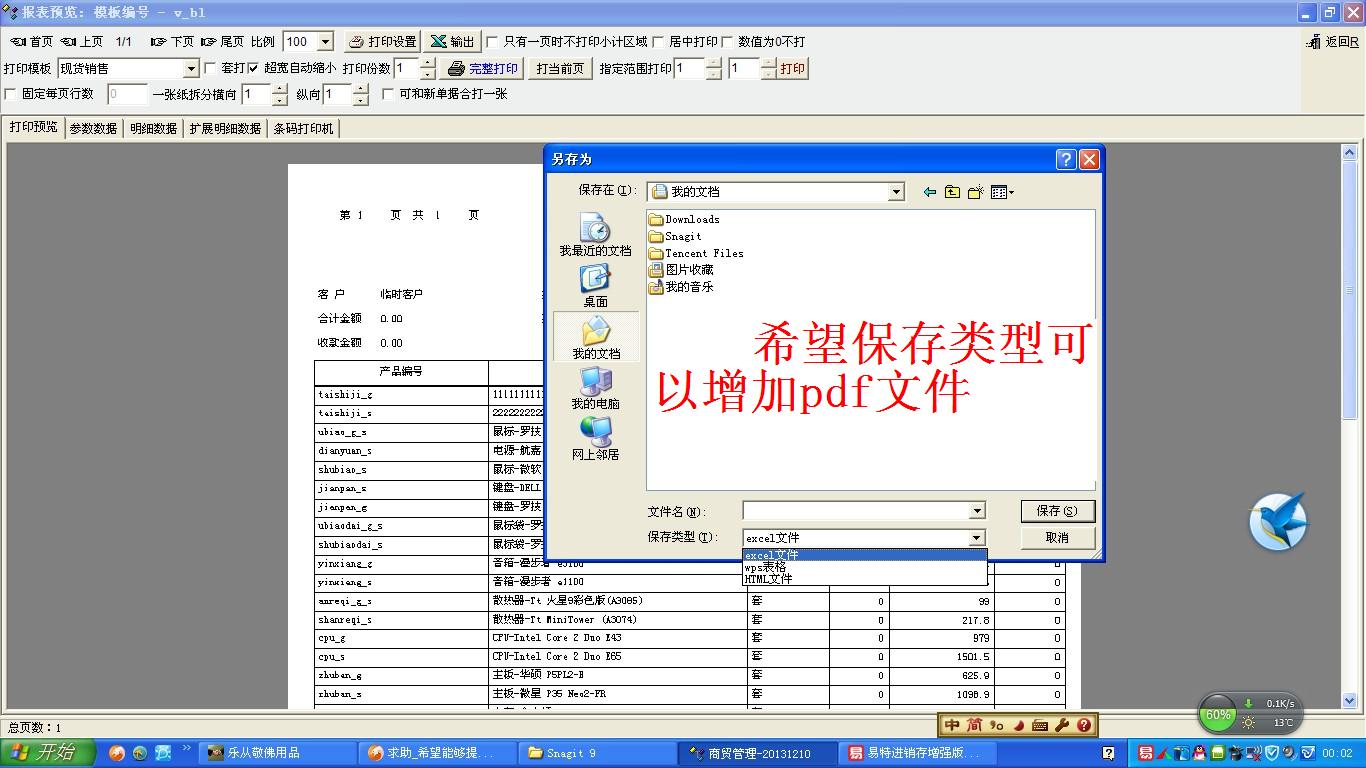The width and height of the screenshot is (1366, 768).
Task: Enable the 居中打印 checkbox
Action: click(658, 42)
